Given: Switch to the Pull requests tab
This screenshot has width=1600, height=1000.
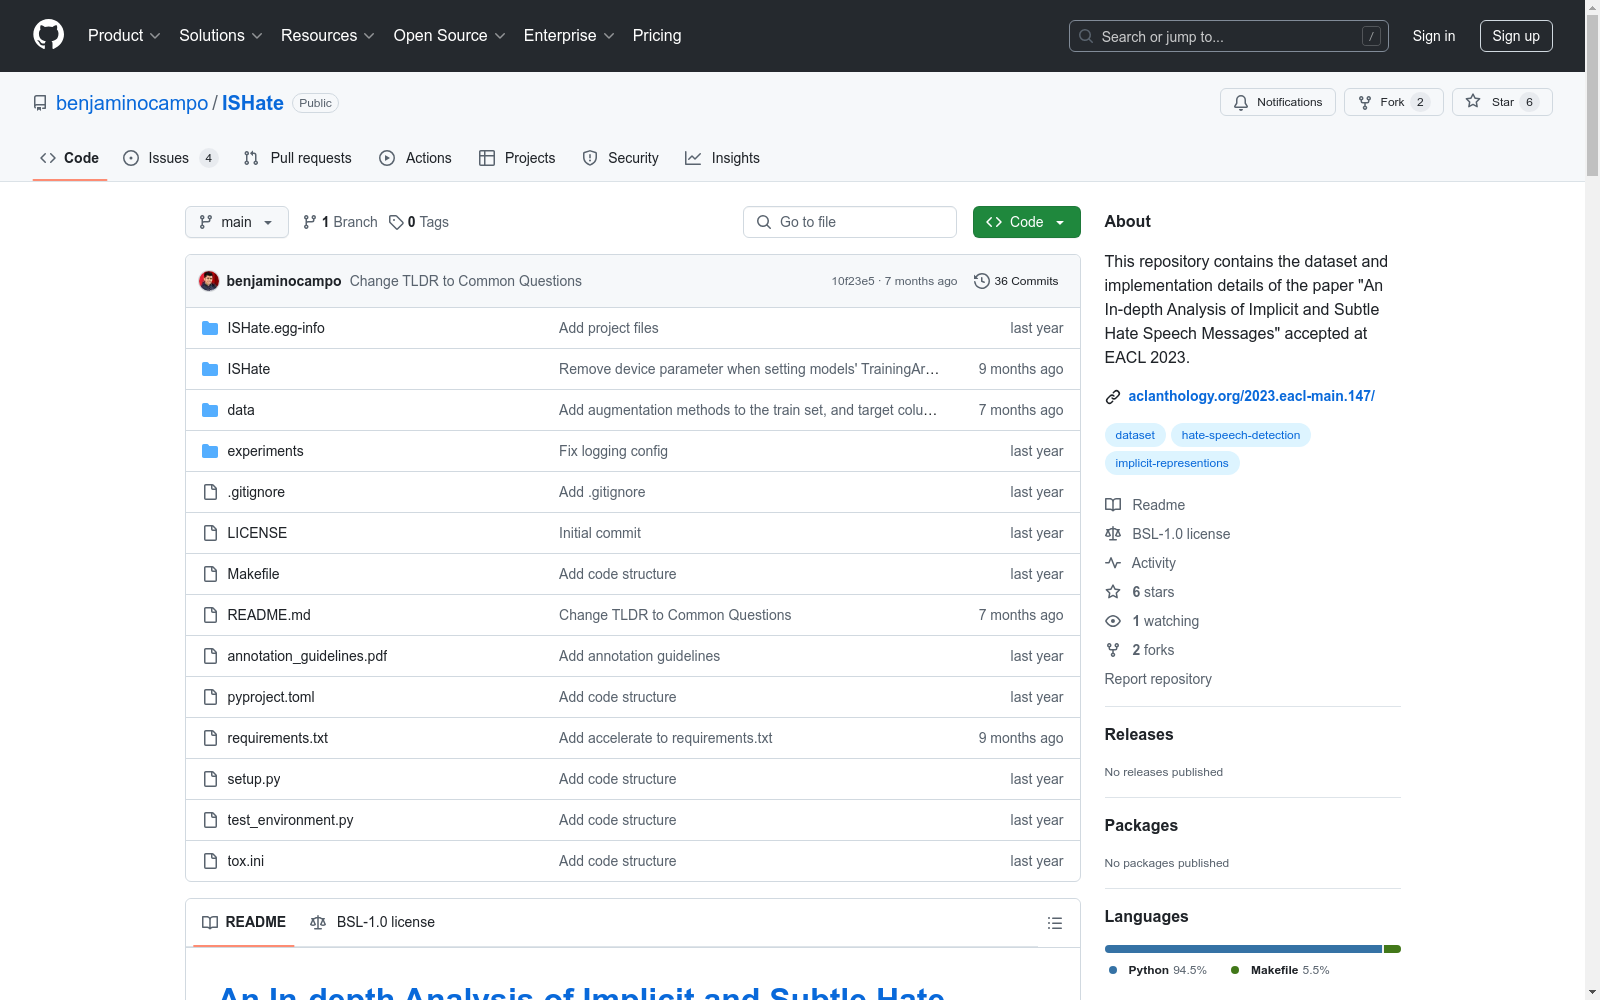Looking at the screenshot, I should pyautogui.click(x=298, y=158).
